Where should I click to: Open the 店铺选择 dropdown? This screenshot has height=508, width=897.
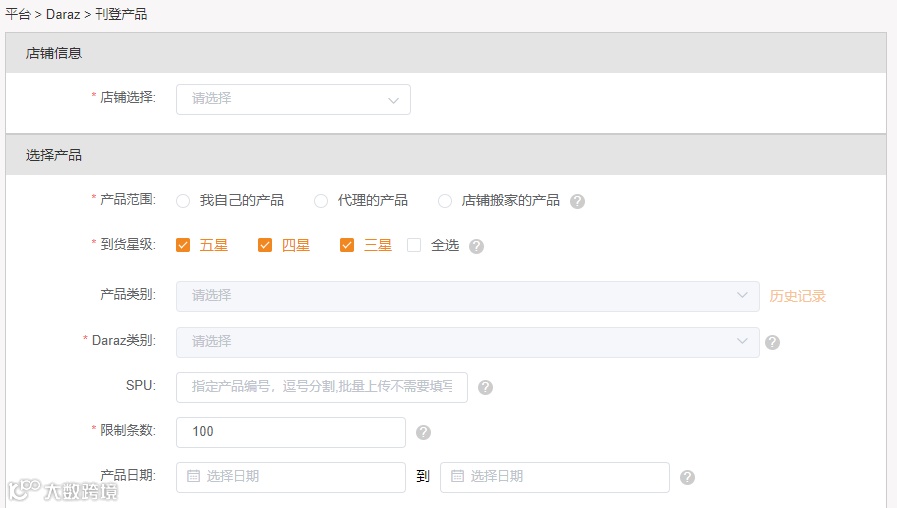(x=293, y=100)
